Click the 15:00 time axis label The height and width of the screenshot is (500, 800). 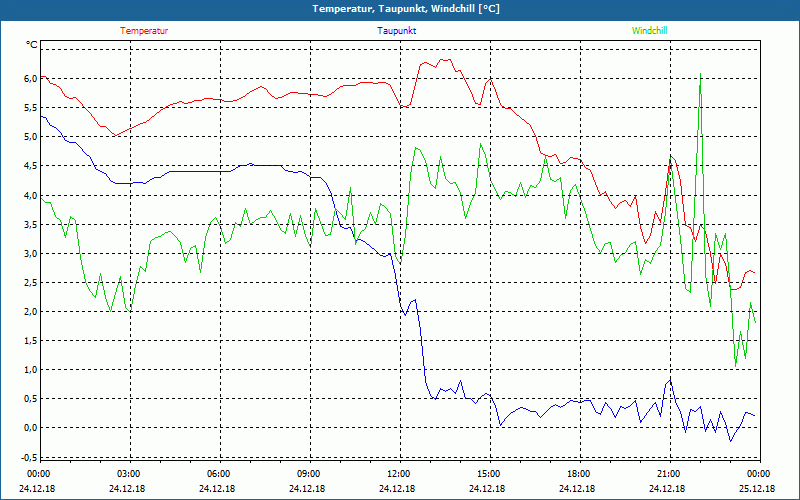488,474
